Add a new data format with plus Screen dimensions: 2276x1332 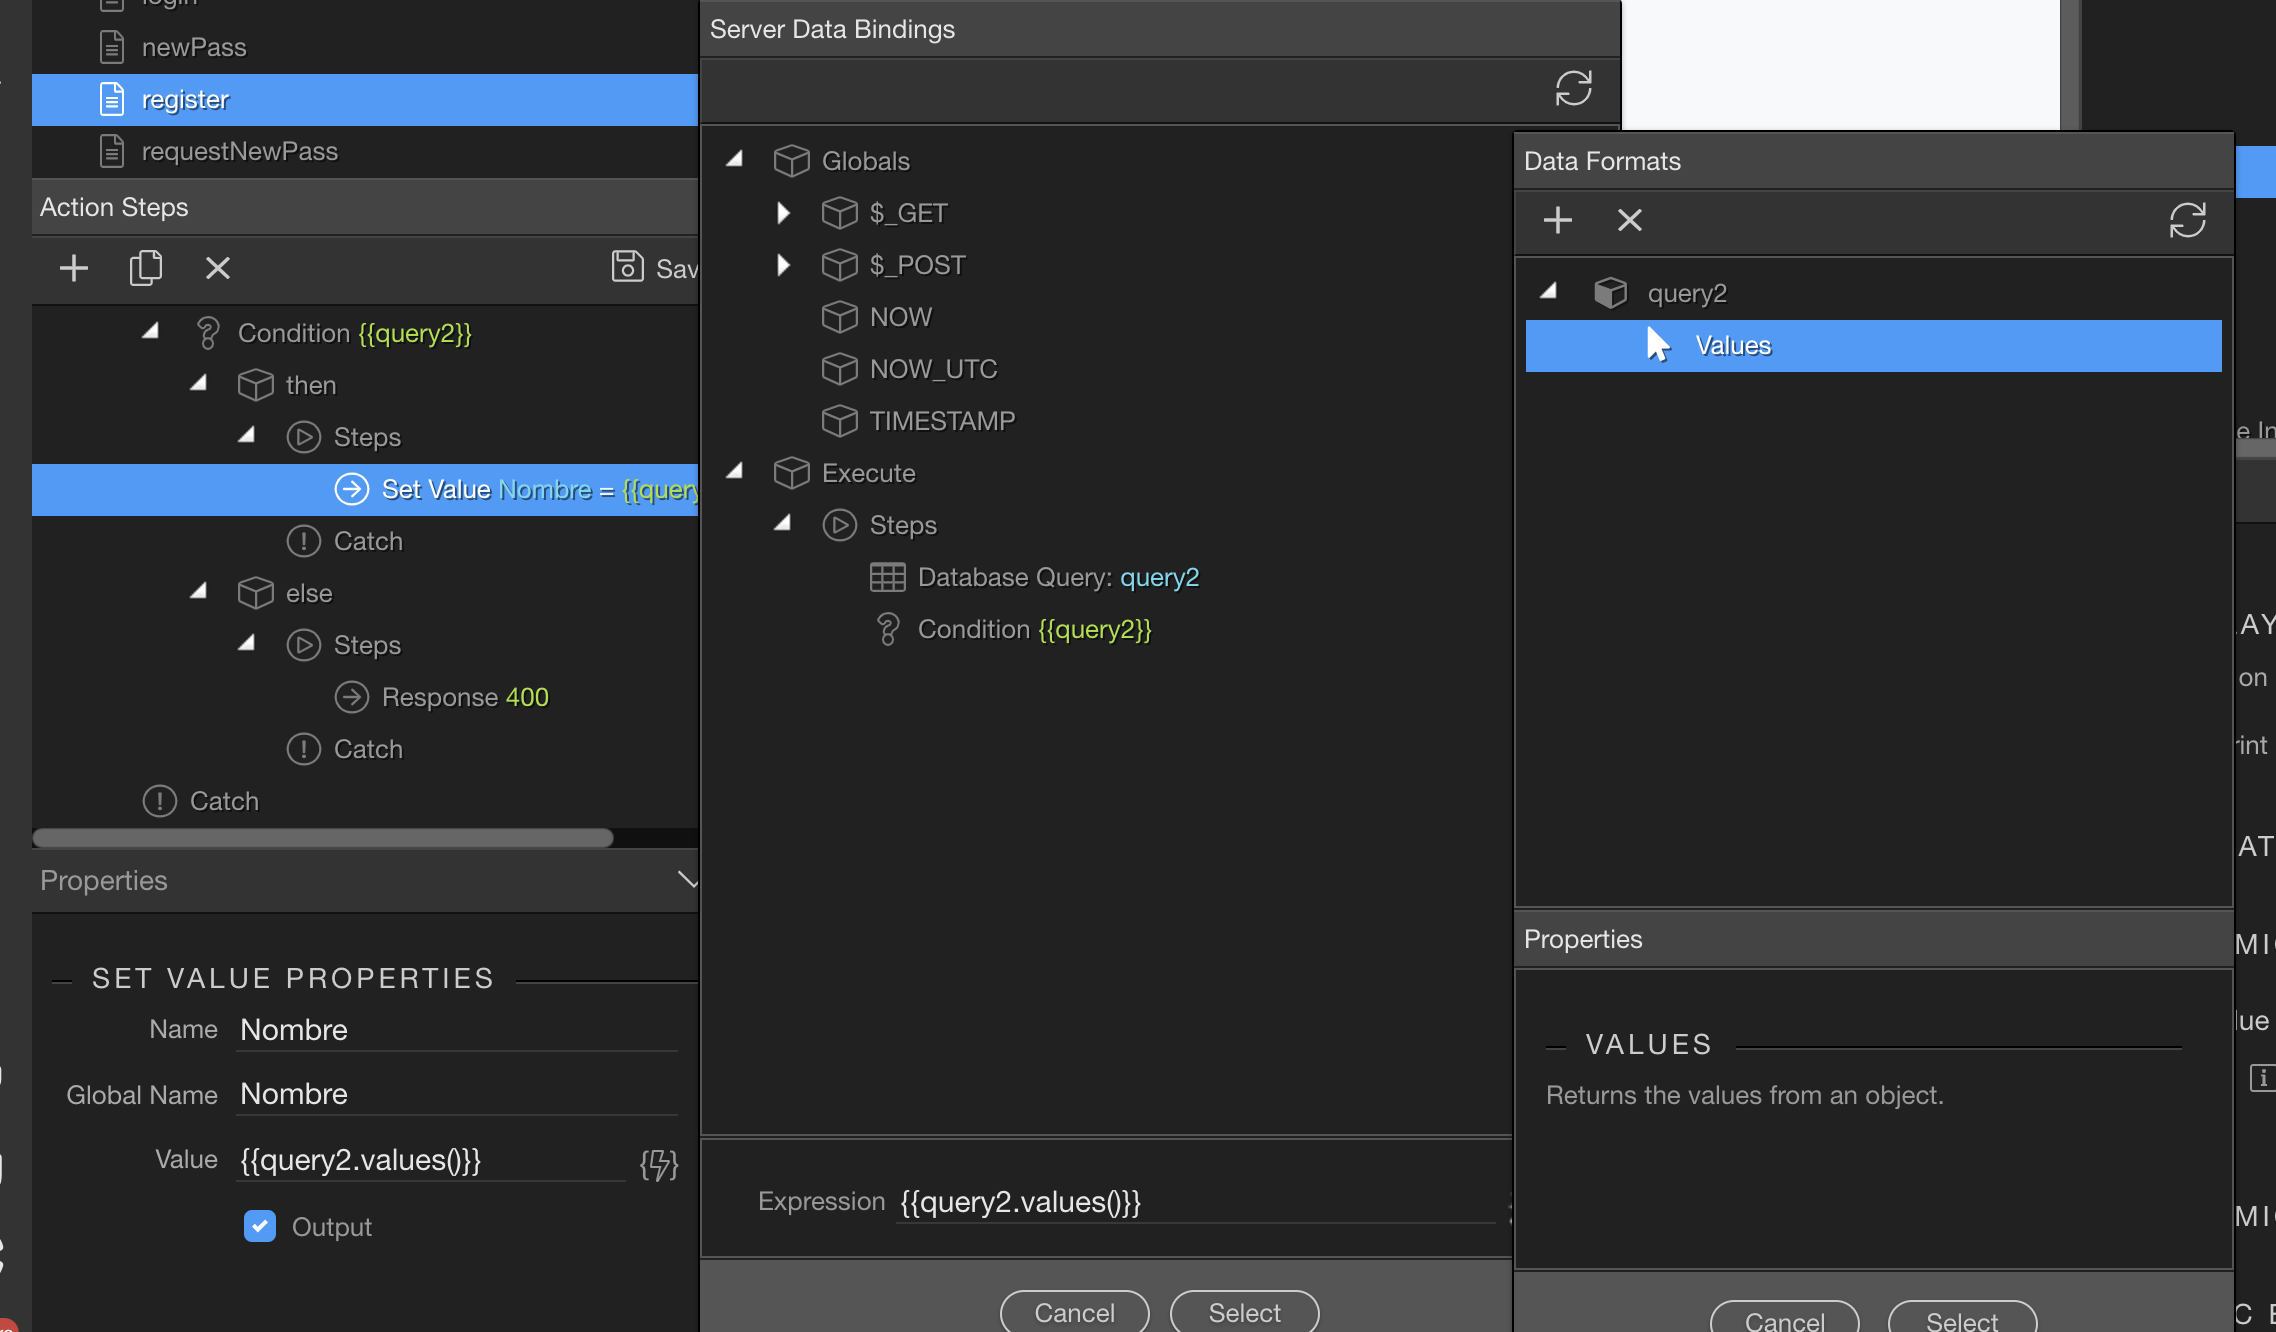click(x=1558, y=220)
